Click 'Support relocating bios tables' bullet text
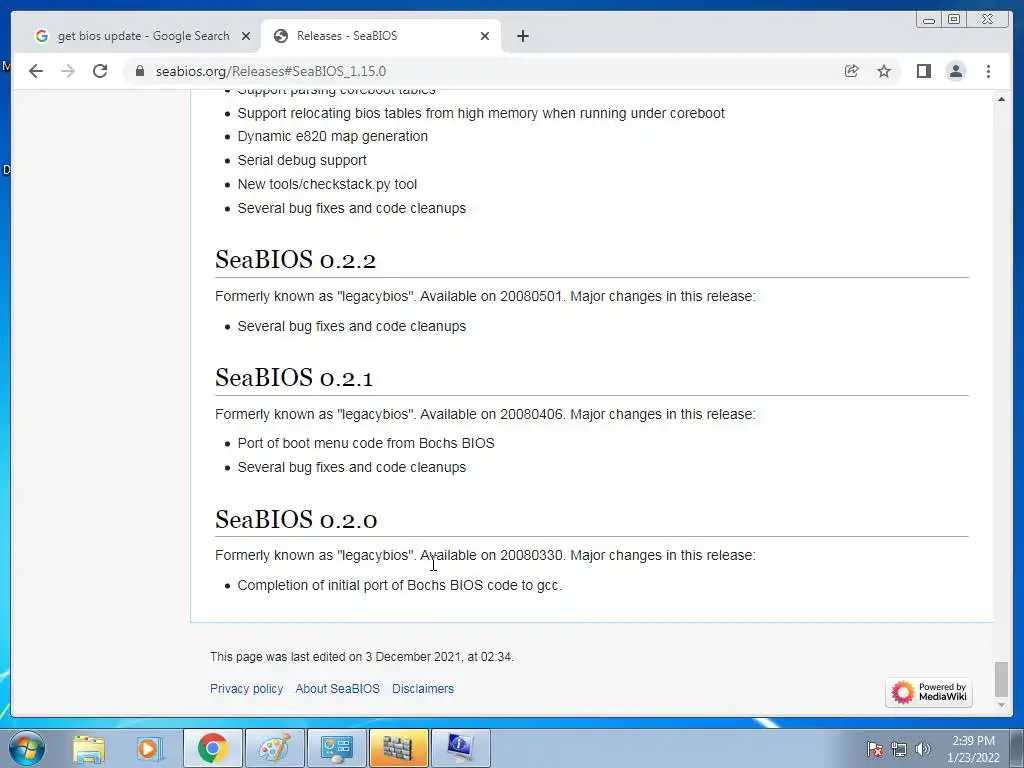Image resolution: width=1024 pixels, height=768 pixels. [481, 113]
